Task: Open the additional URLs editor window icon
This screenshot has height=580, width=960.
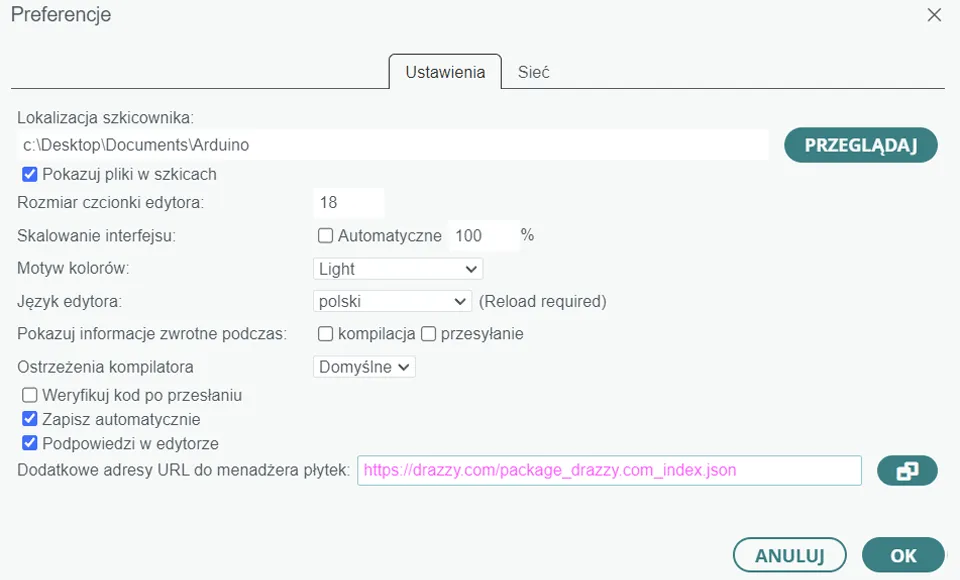Action: pyautogui.click(x=907, y=471)
